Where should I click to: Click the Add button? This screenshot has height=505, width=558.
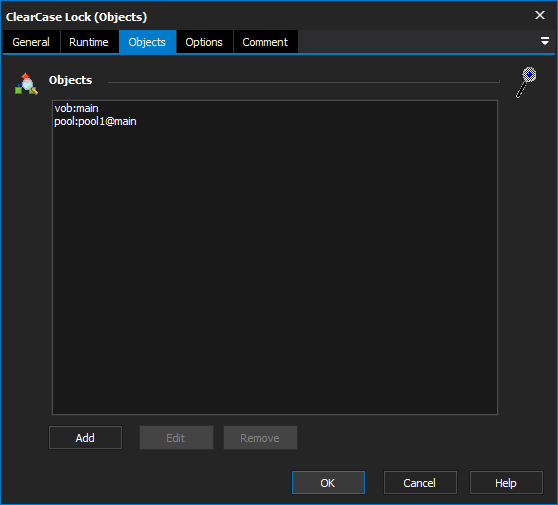tap(85, 438)
